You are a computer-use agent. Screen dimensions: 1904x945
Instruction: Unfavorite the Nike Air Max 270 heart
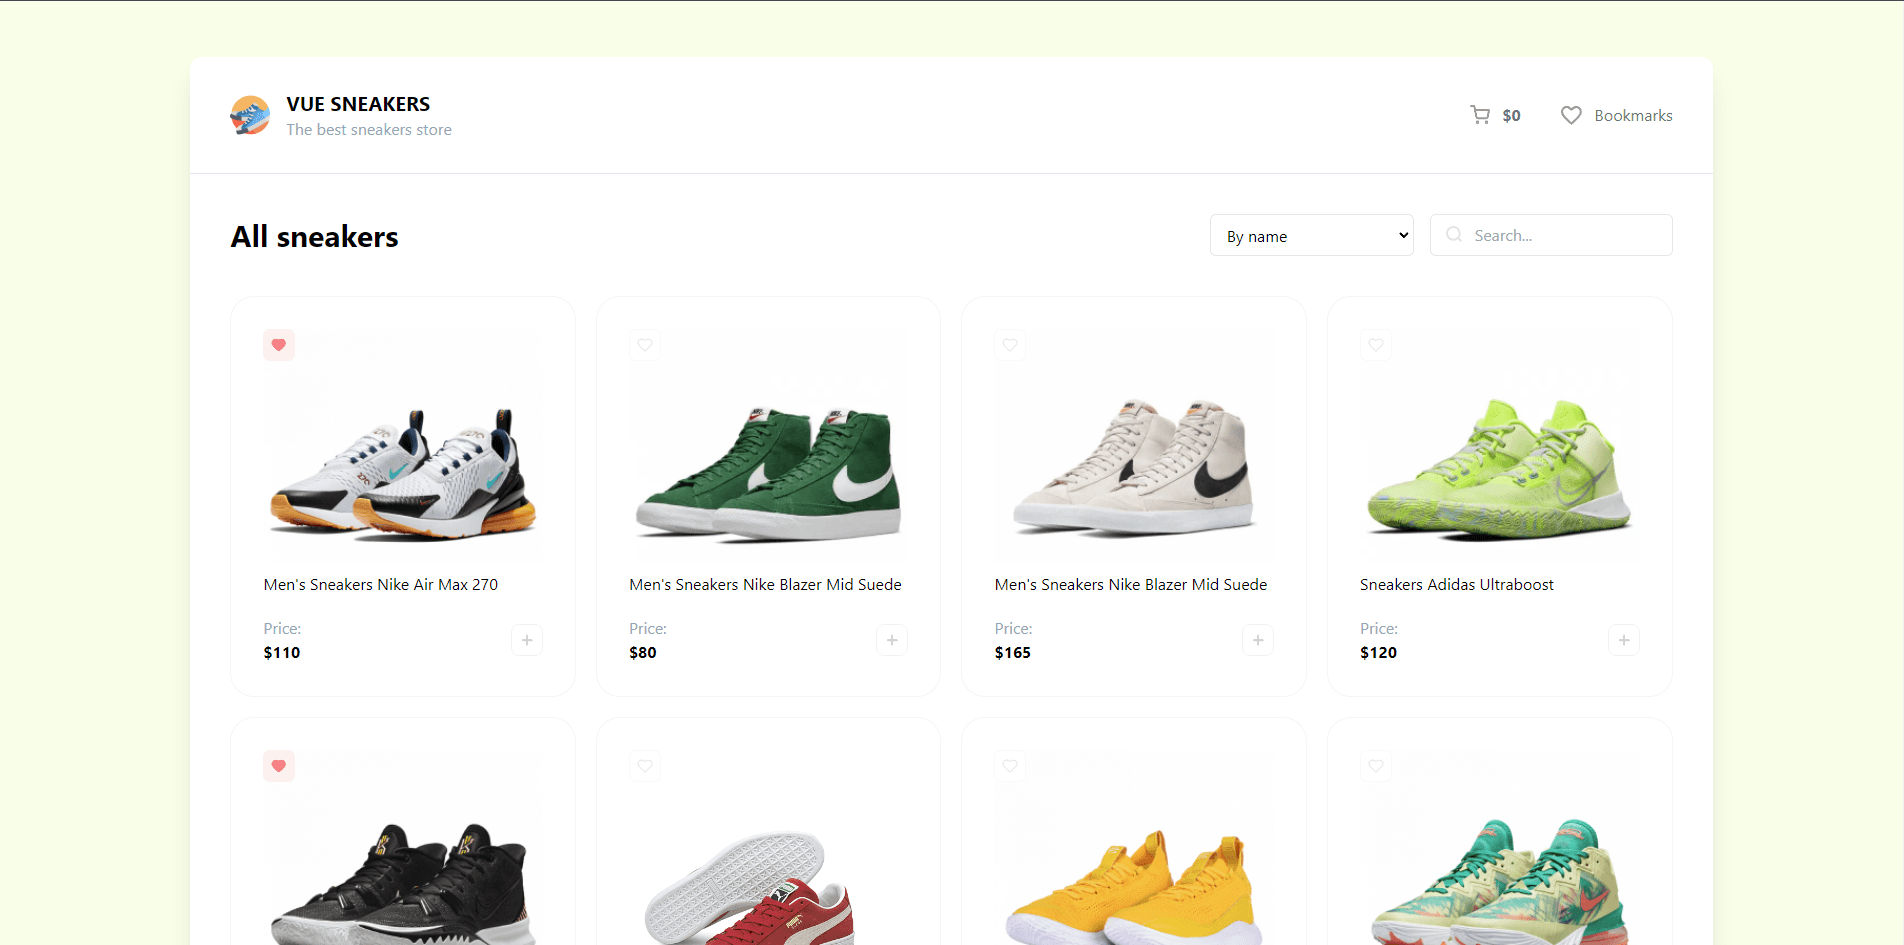point(279,345)
